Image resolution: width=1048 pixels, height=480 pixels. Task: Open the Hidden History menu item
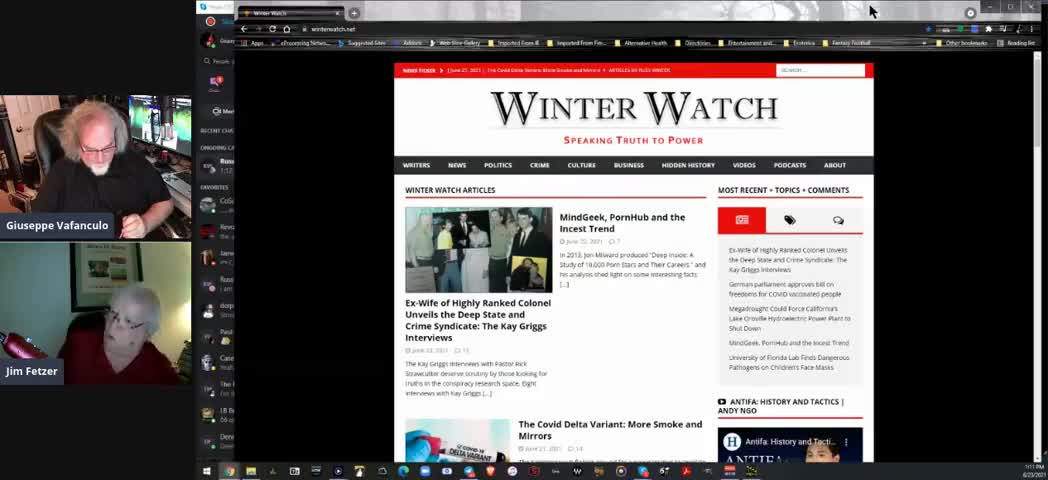pyautogui.click(x=688, y=165)
